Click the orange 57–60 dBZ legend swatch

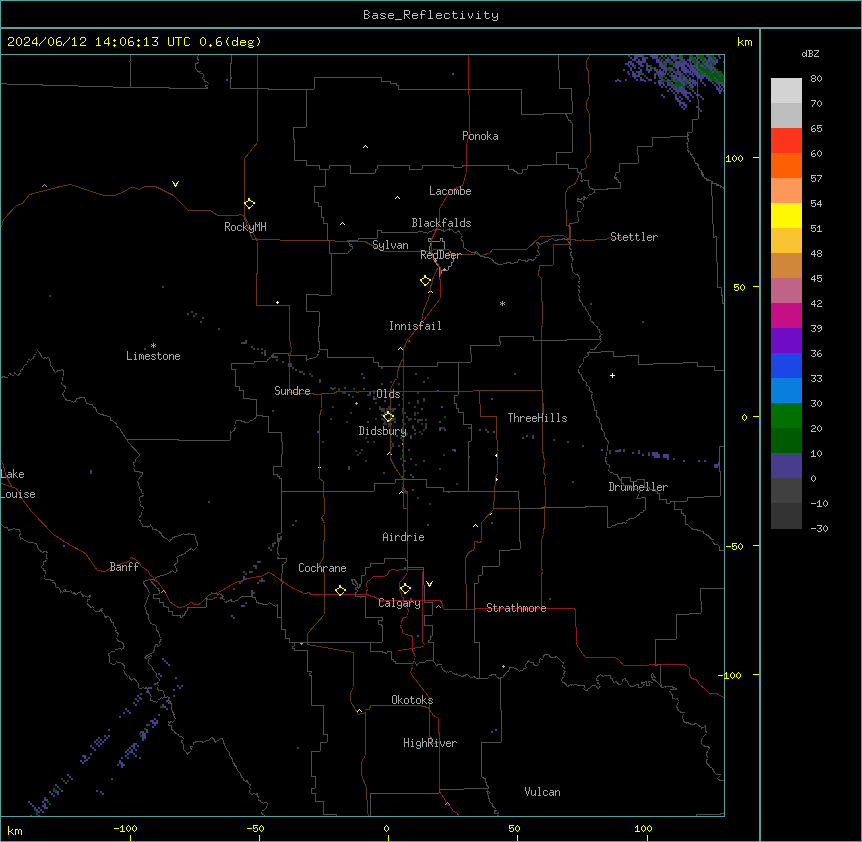click(x=786, y=165)
